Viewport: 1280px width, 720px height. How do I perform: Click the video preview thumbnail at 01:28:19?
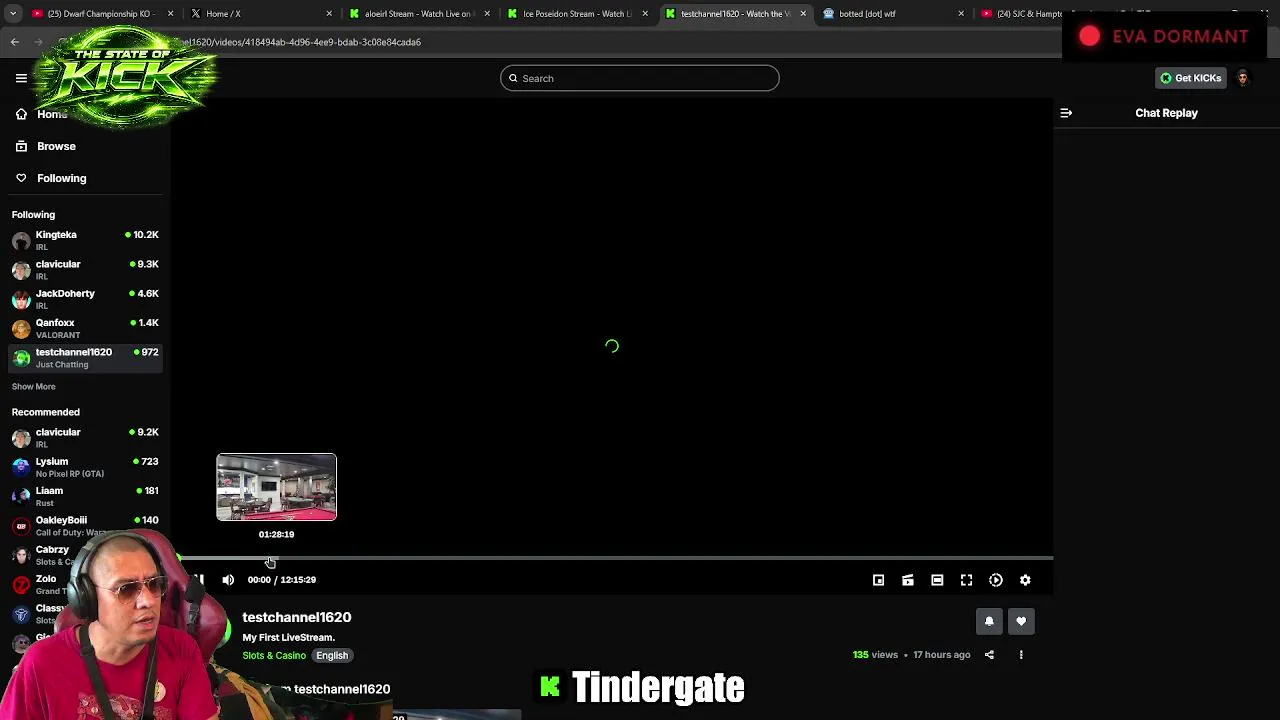click(277, 487)
